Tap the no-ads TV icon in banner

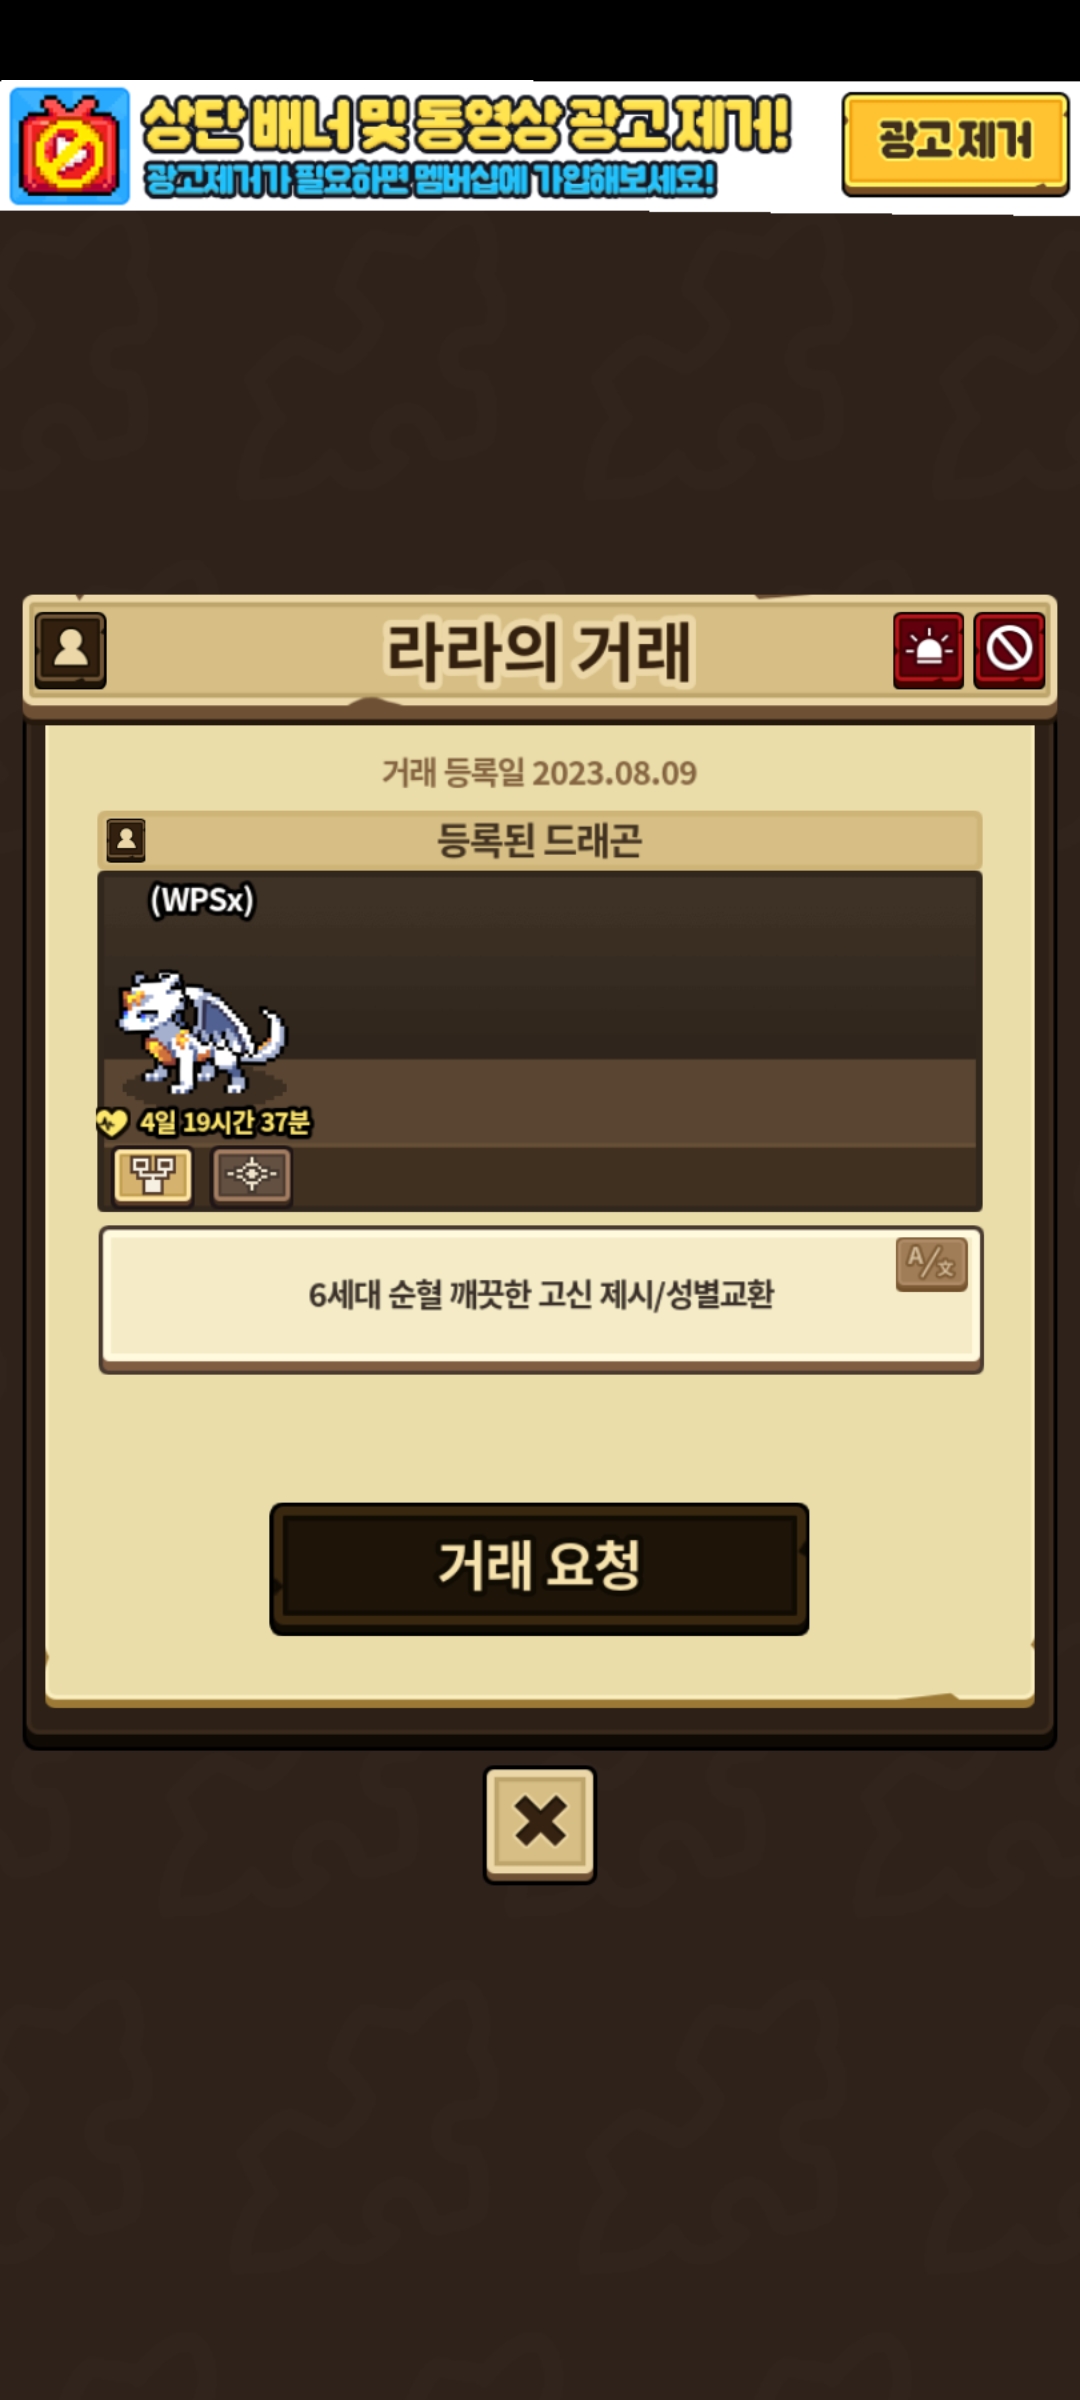coord(70,146)
